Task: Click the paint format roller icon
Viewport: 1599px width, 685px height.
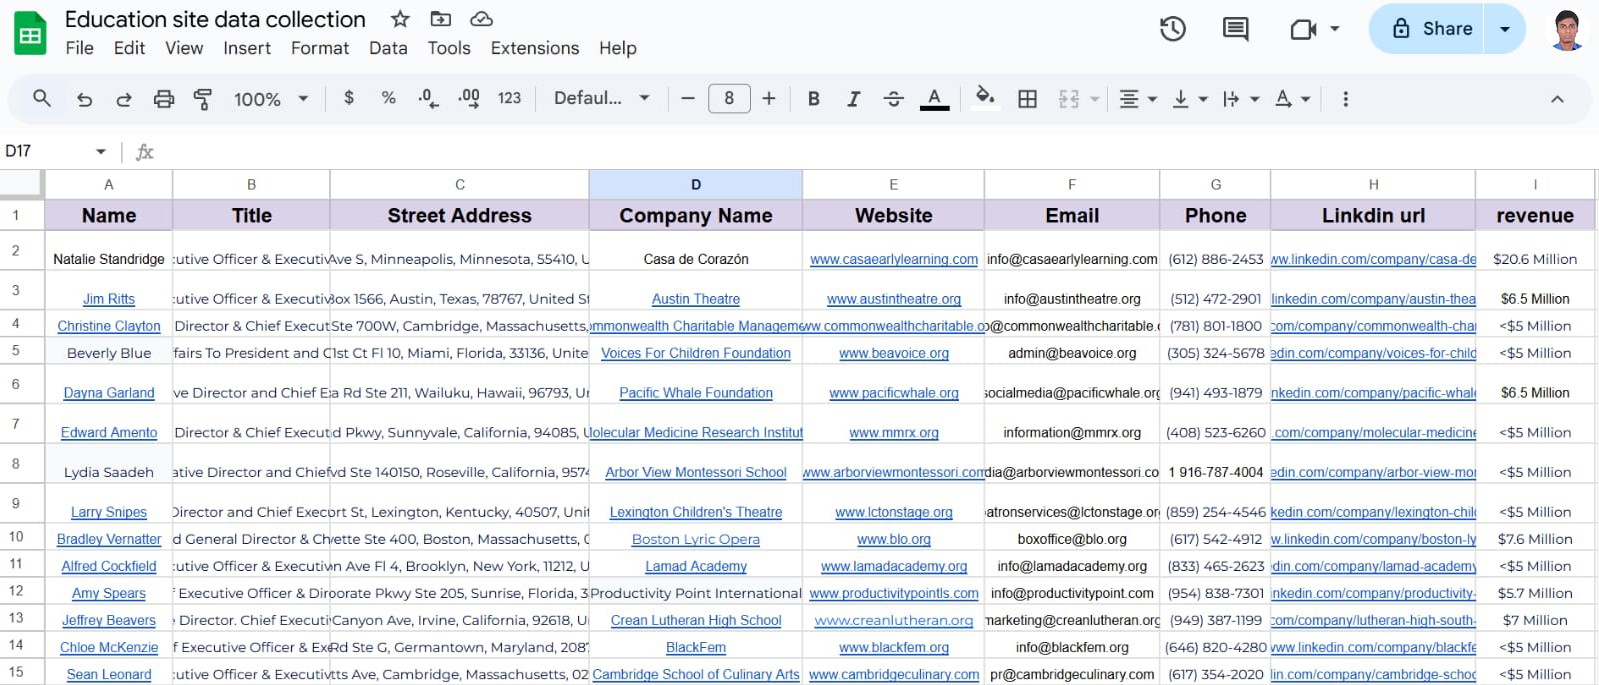Action: 203,99
